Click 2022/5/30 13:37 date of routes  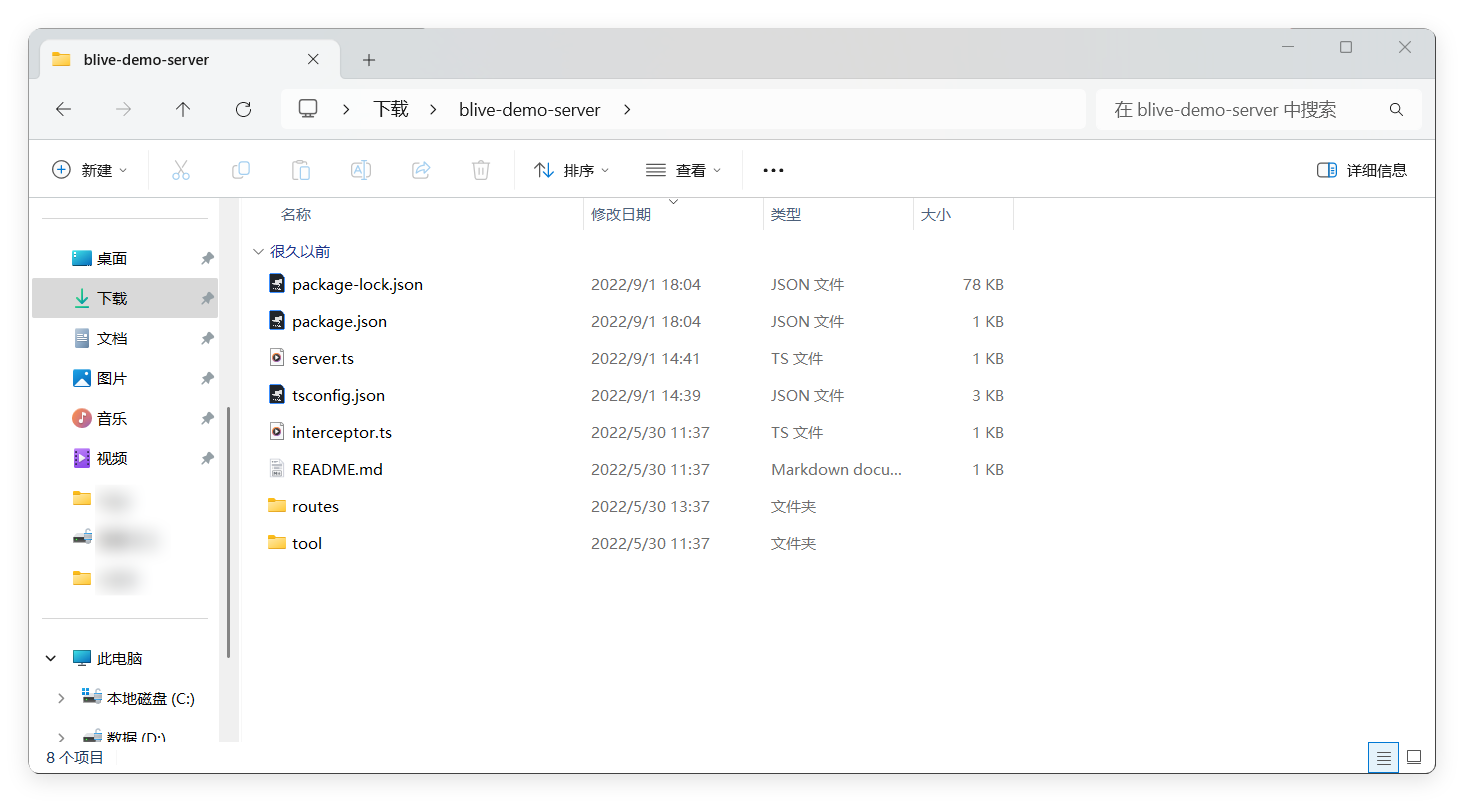pos(650,506)
